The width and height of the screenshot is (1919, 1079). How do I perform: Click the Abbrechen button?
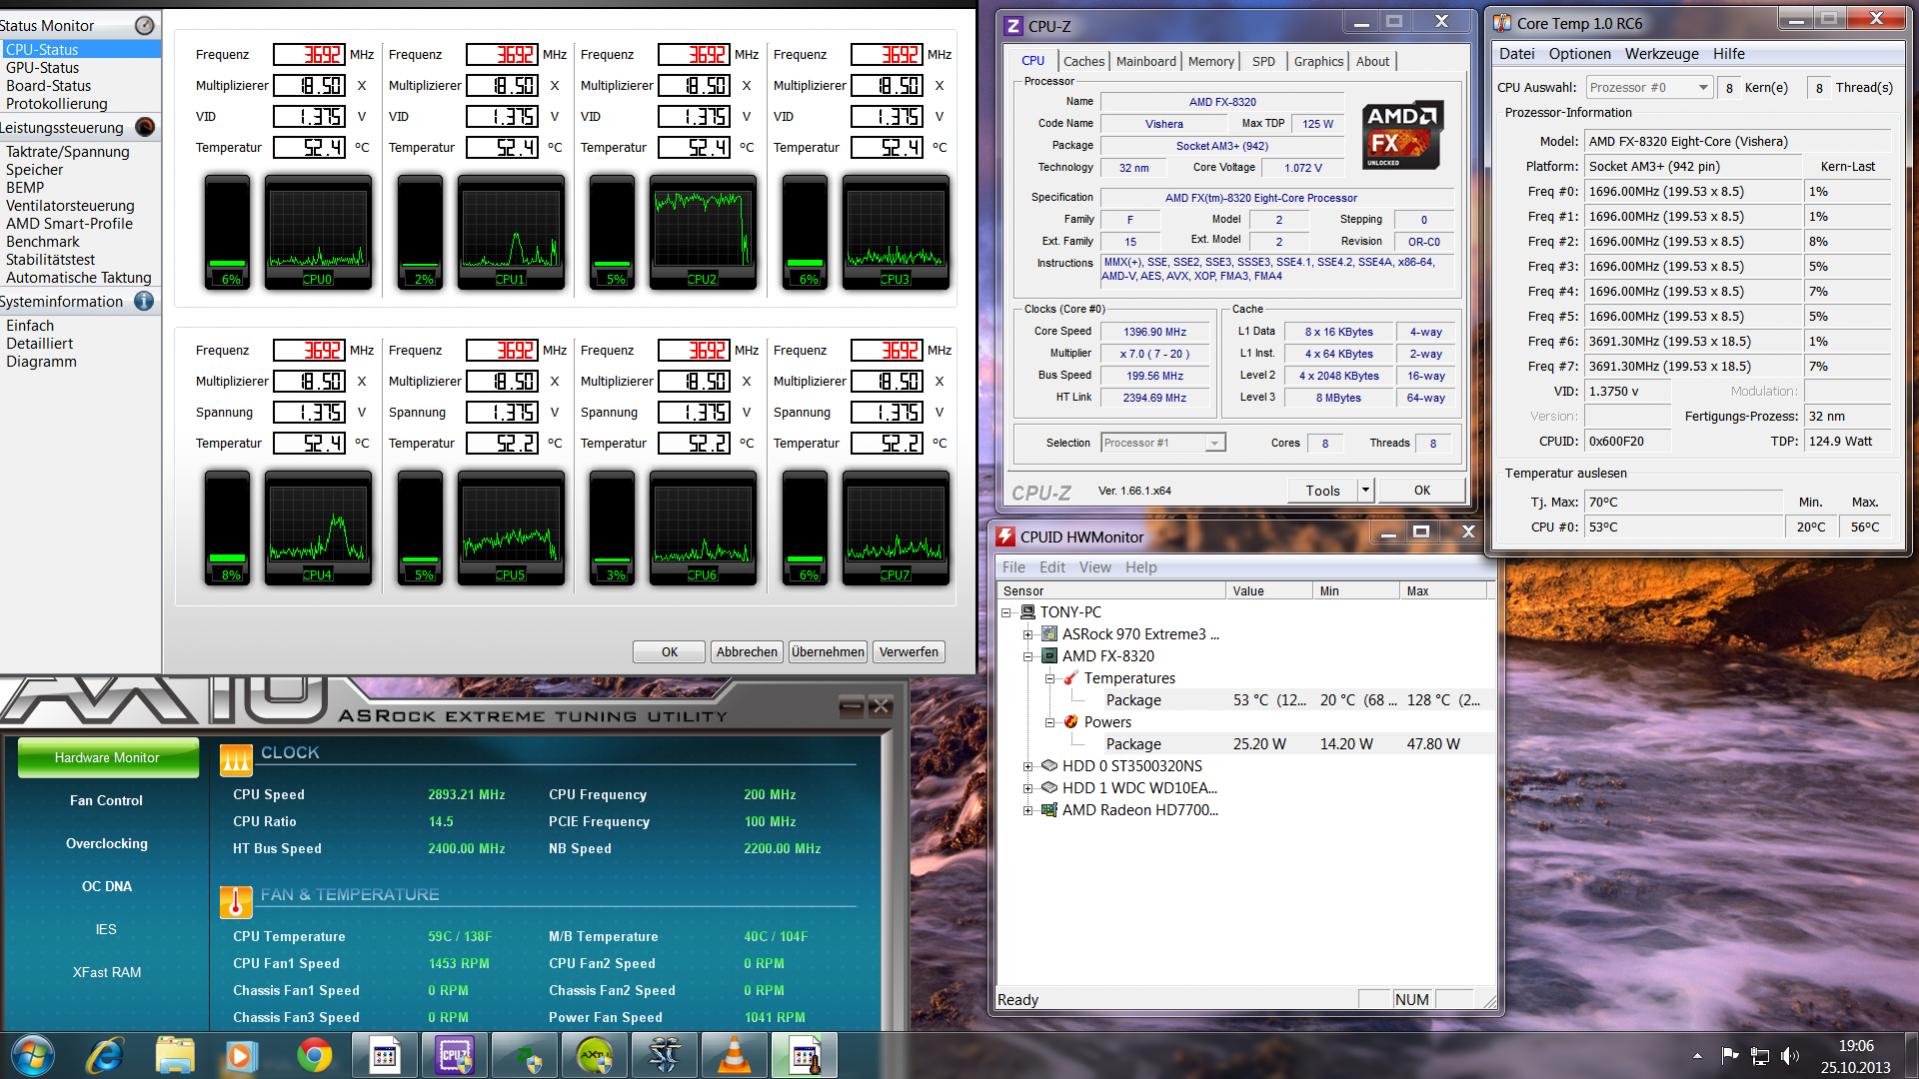click(746, 651)
